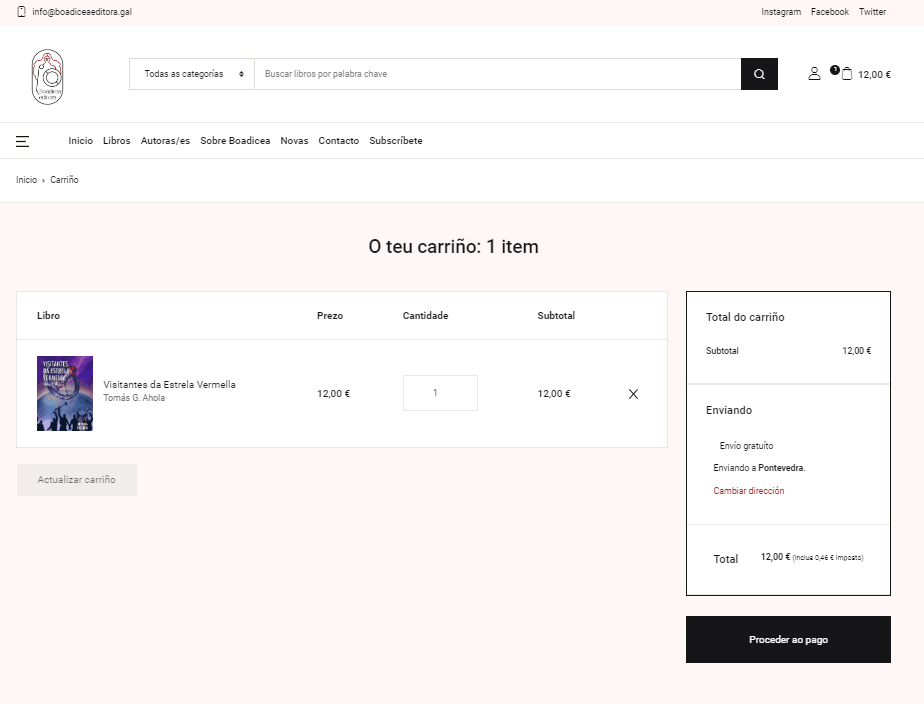Open Todas as categorías dropdown

point(192,74)
